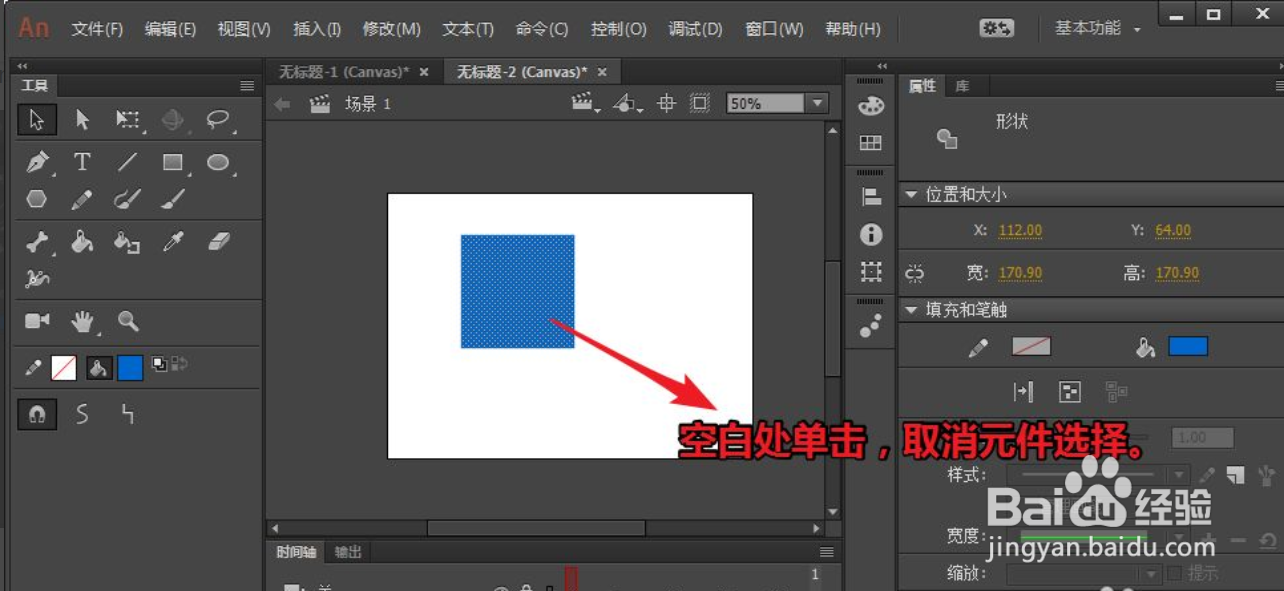
Task: Open the 基本功能 workspace switcher
Action: 1087,28
